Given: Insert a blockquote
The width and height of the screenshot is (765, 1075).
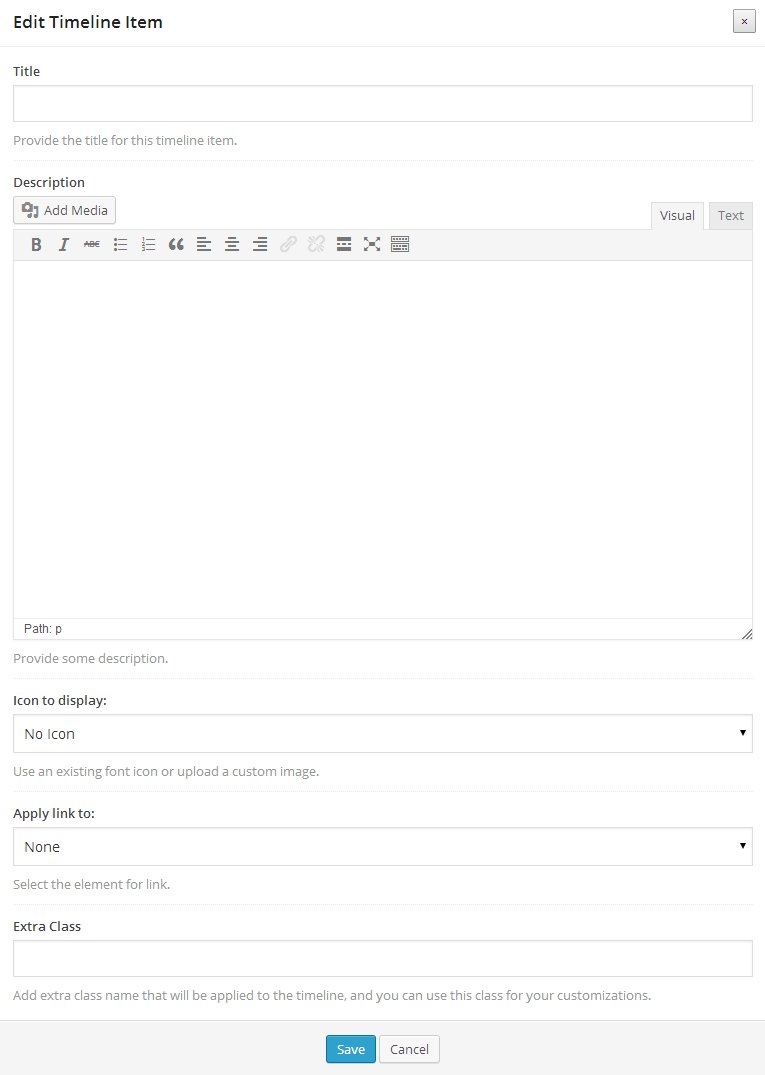Looking at the screenshot, I should tap(176, 244).
